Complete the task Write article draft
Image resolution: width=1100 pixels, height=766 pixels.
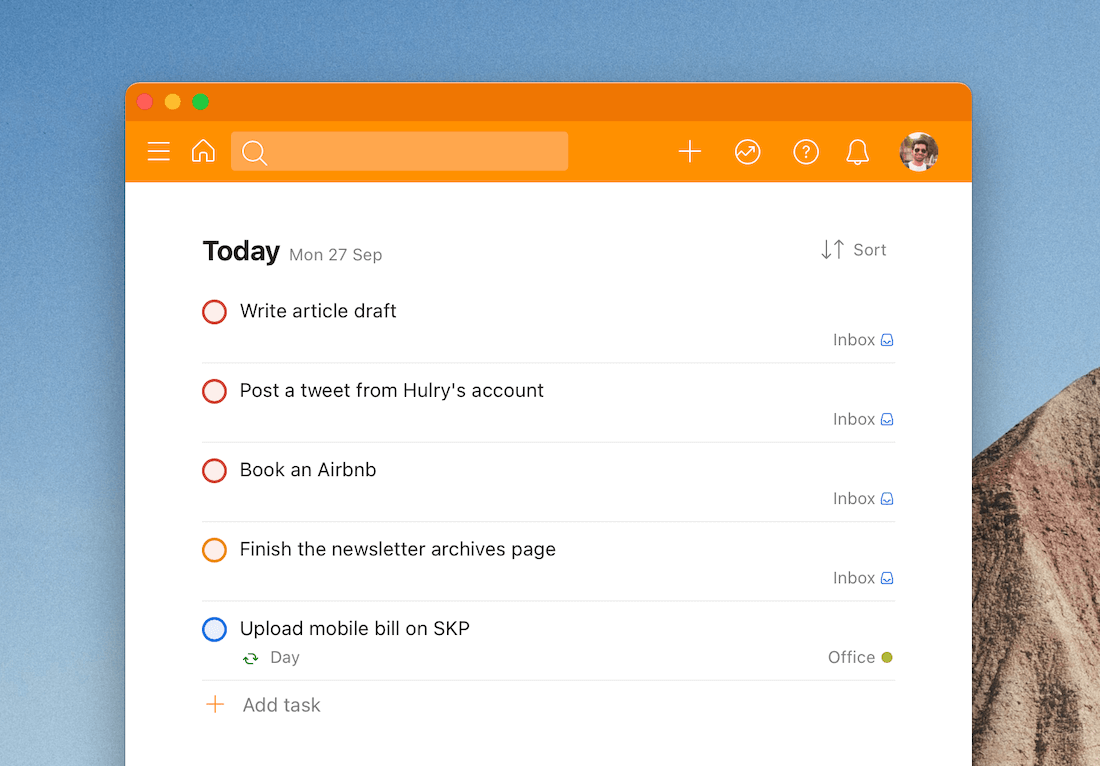click(x=214, y=311)
